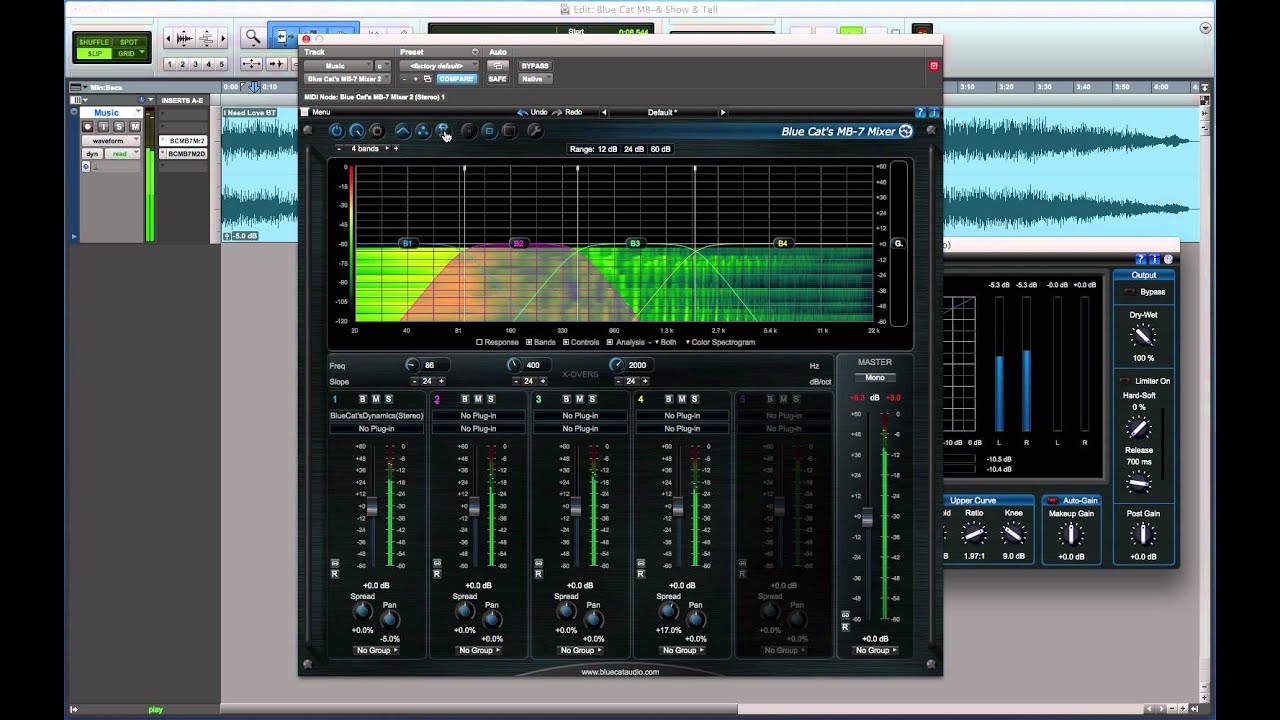Open the master strip No Group dropdown
Image resolution: width=1280 pixels, height=720 pixels.
coord(875,650)
